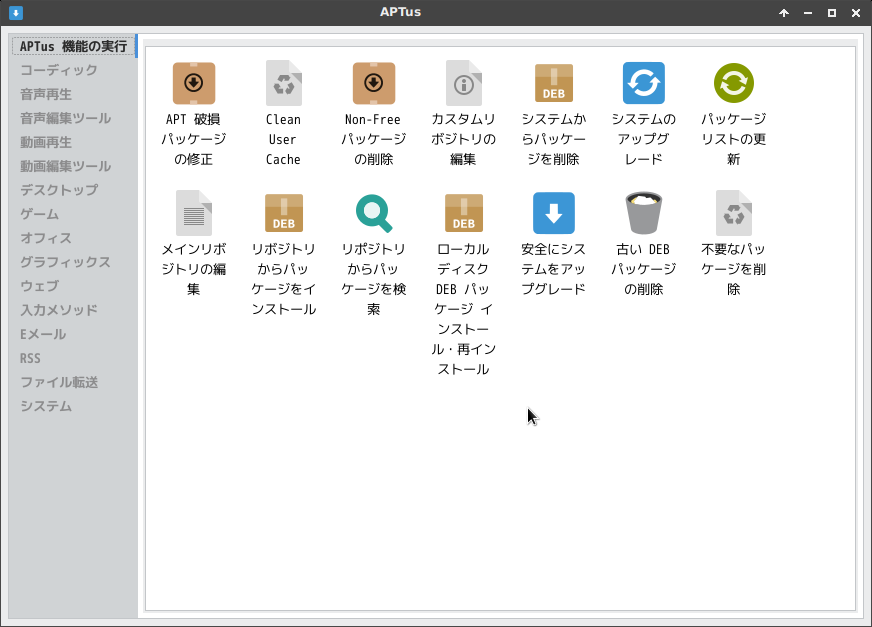
Task: Switch to the デスクトップ tab
Action: (x=59, y=190)
